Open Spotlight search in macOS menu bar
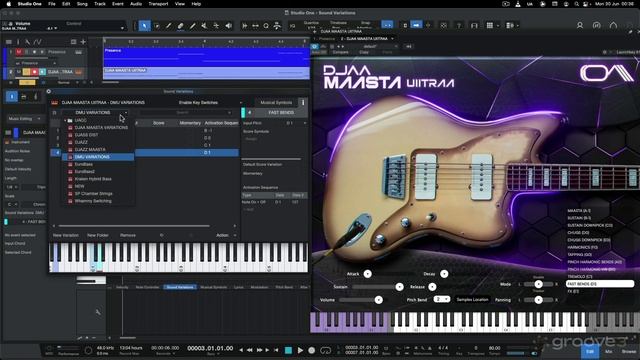 coord(576,4)
